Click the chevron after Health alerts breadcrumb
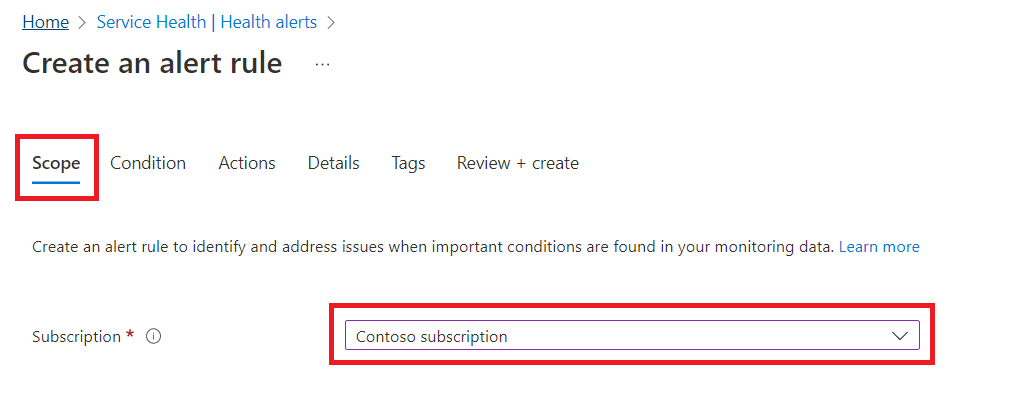The image size is (1034, 406). pyautogui.click(x=331, y=22)
